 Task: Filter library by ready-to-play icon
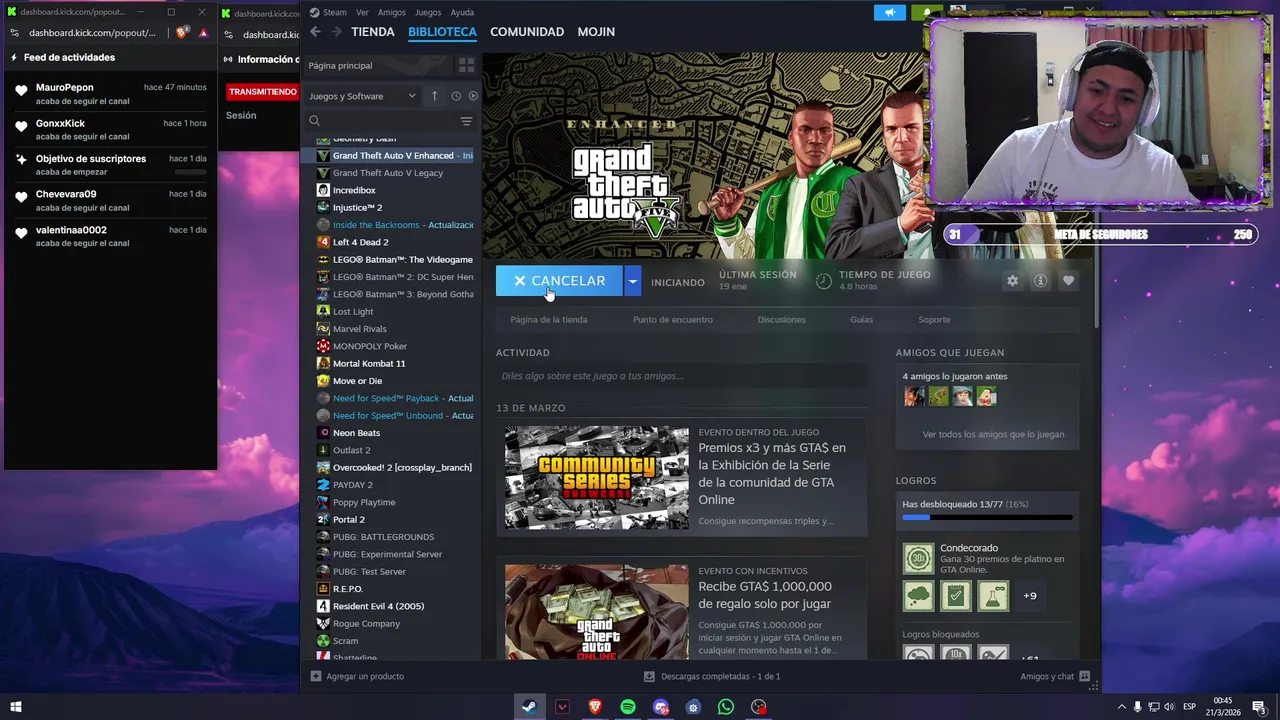click(473, 96)
